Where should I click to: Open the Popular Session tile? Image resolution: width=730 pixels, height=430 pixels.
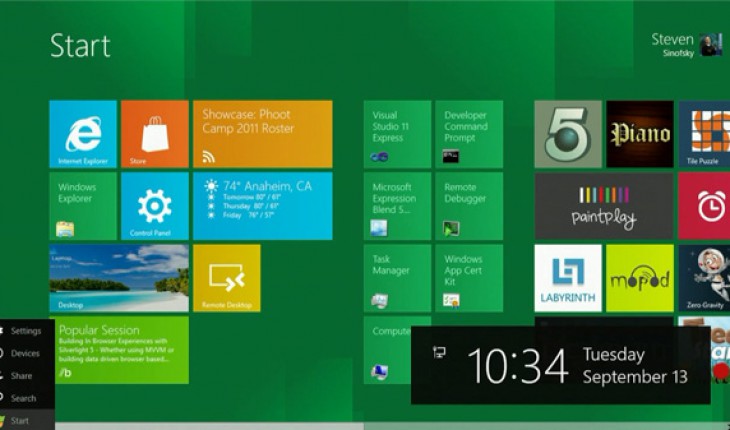pos(122,350)
